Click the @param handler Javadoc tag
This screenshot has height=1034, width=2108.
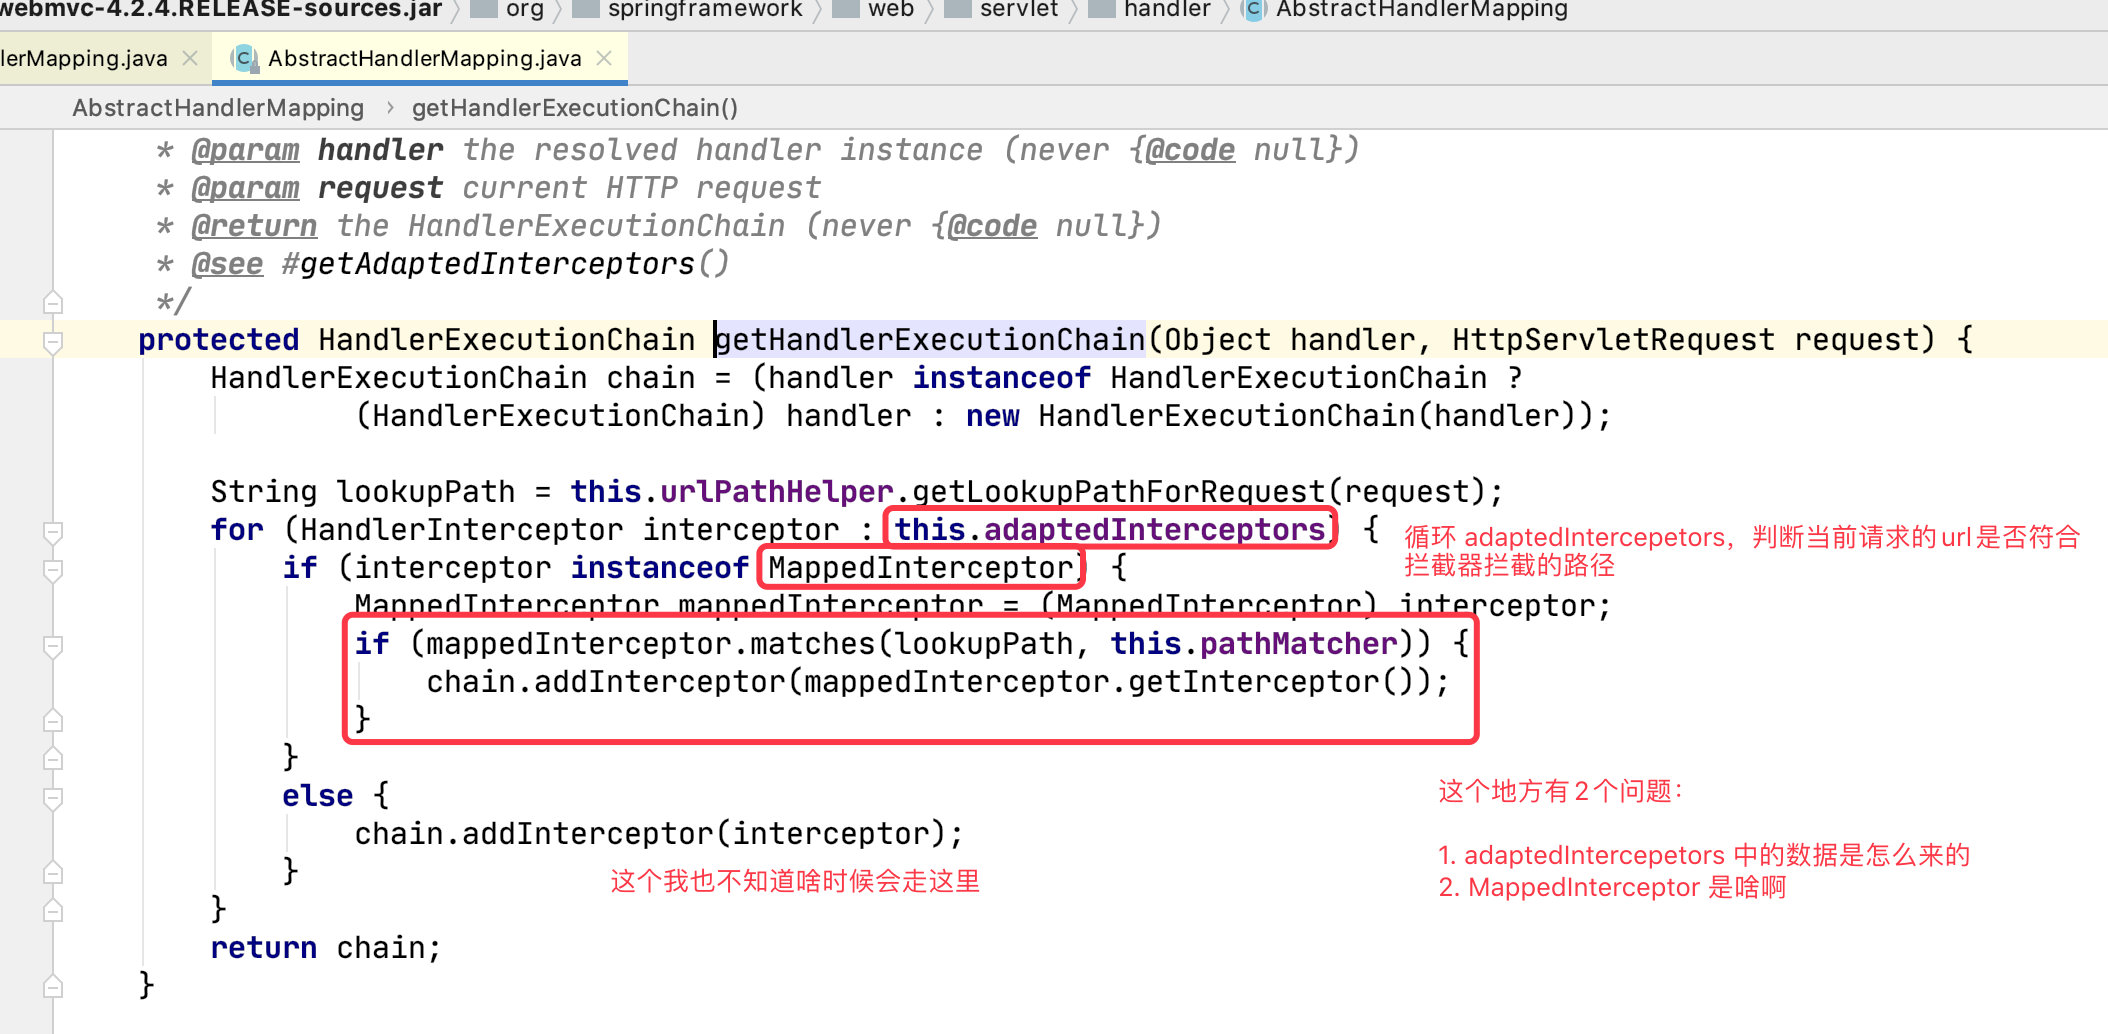[x=245, y=150]
